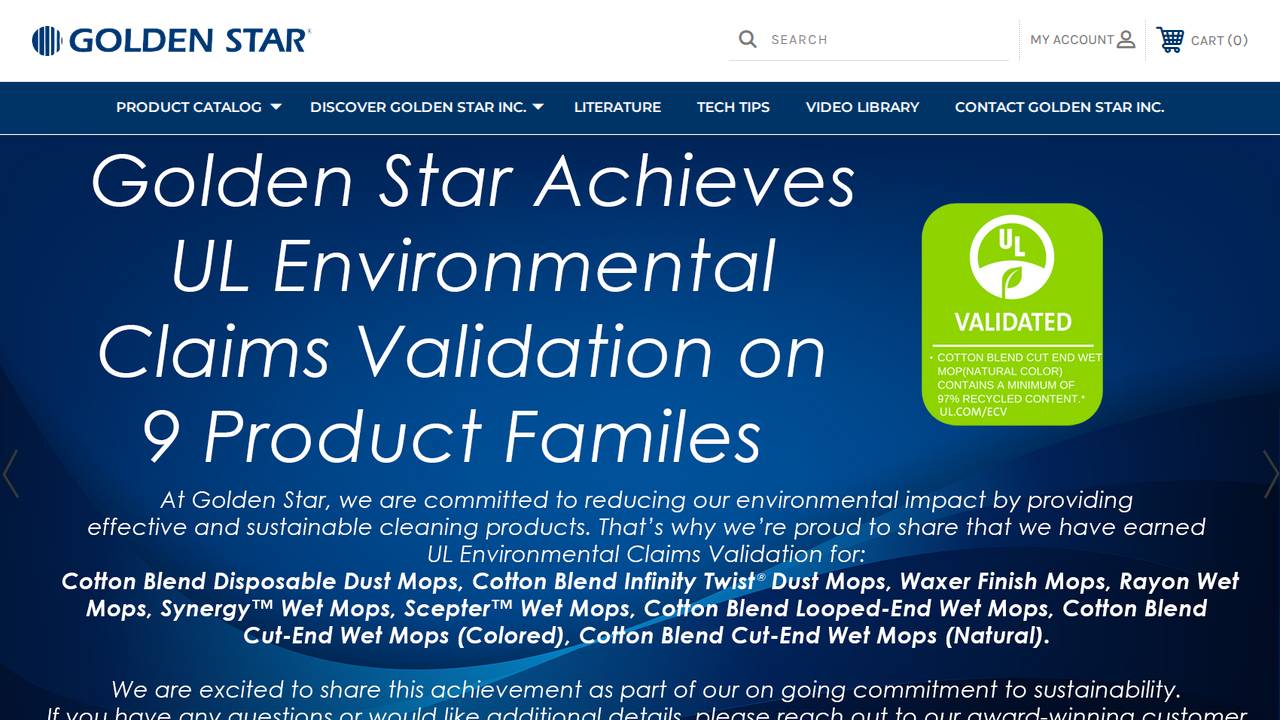The height and width of the screenshot is (720, 1280).
Task: Click the UL leaf logo inside the badge
Action: (1012, 258)
